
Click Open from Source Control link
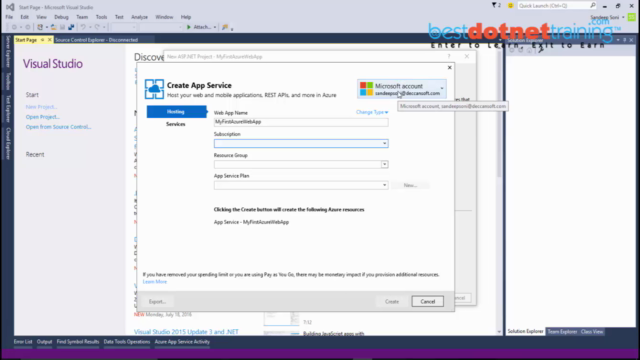click(58, 127)
